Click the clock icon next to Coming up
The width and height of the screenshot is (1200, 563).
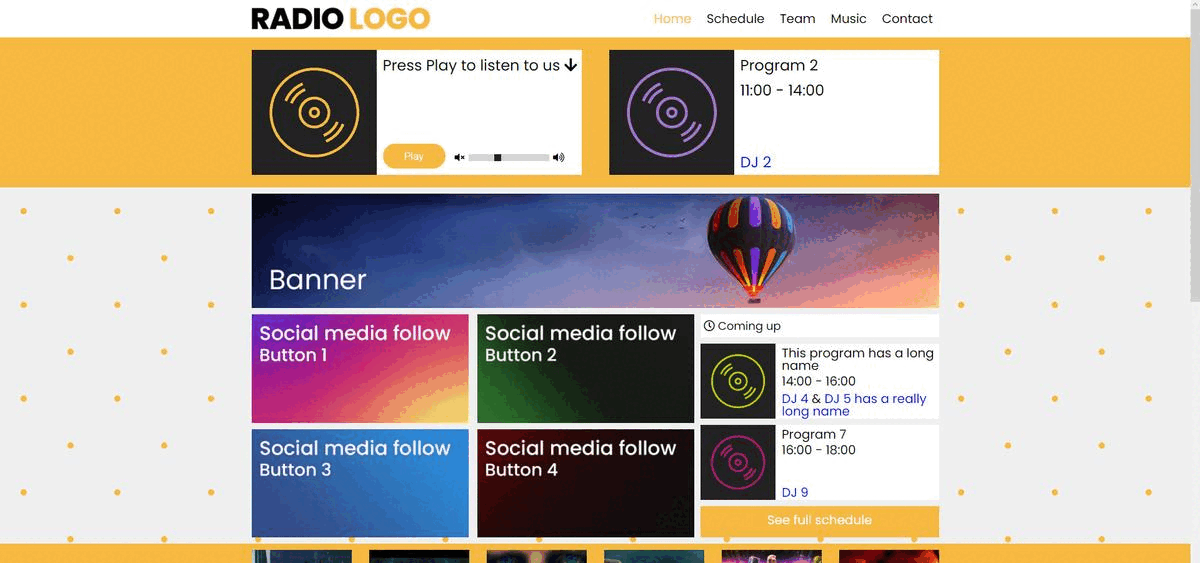click(709, 326)
